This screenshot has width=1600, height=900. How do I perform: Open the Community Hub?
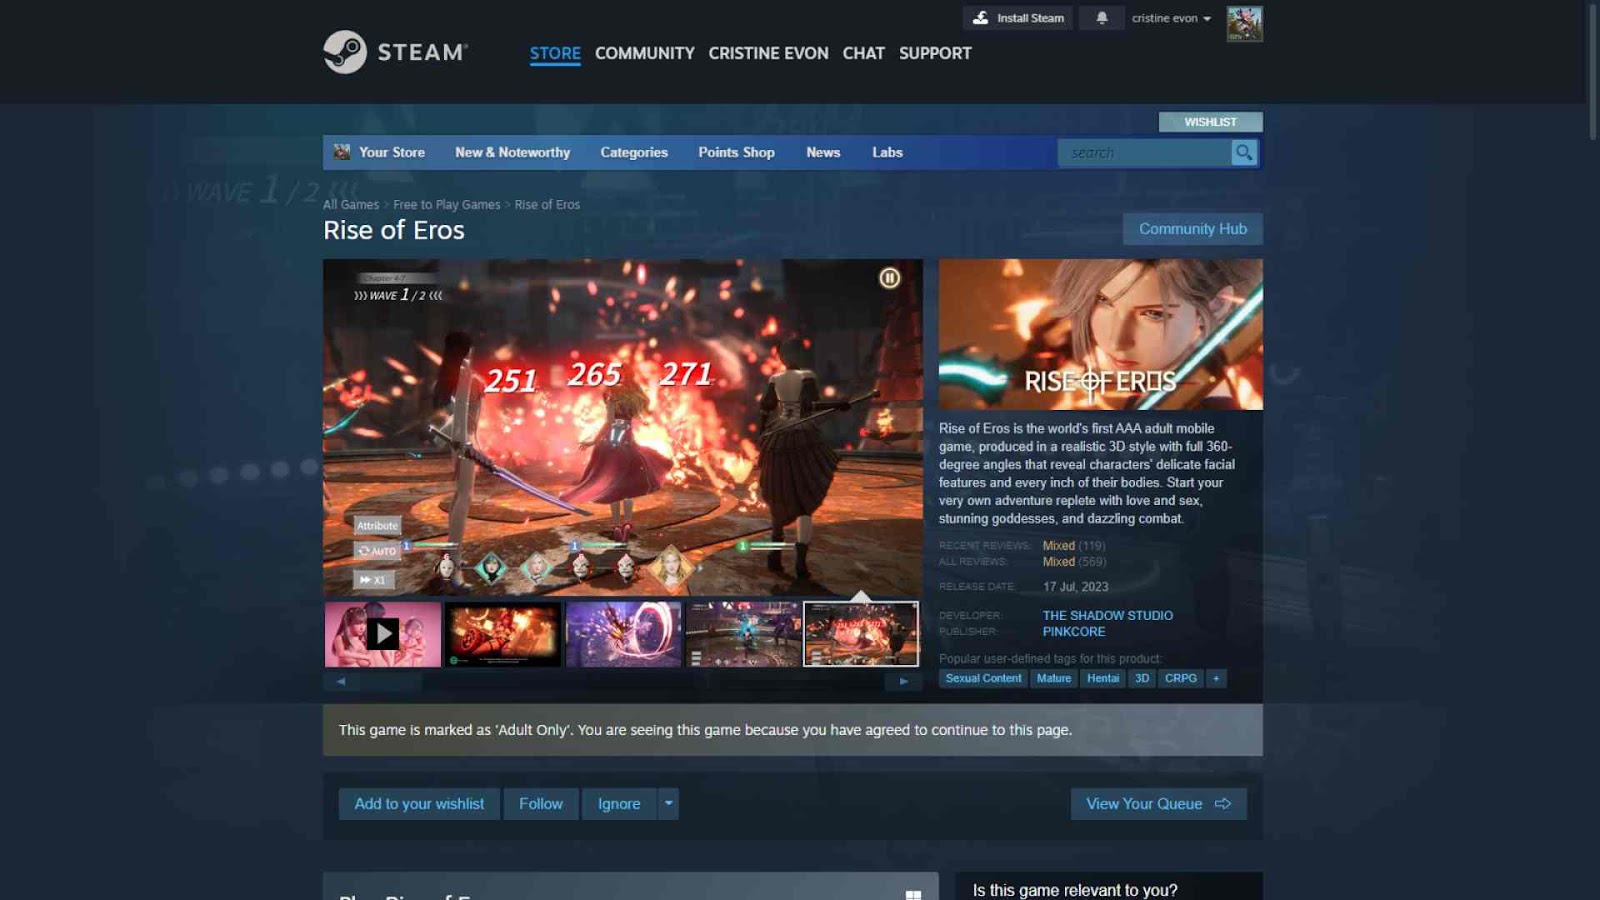pos(1193,229)
